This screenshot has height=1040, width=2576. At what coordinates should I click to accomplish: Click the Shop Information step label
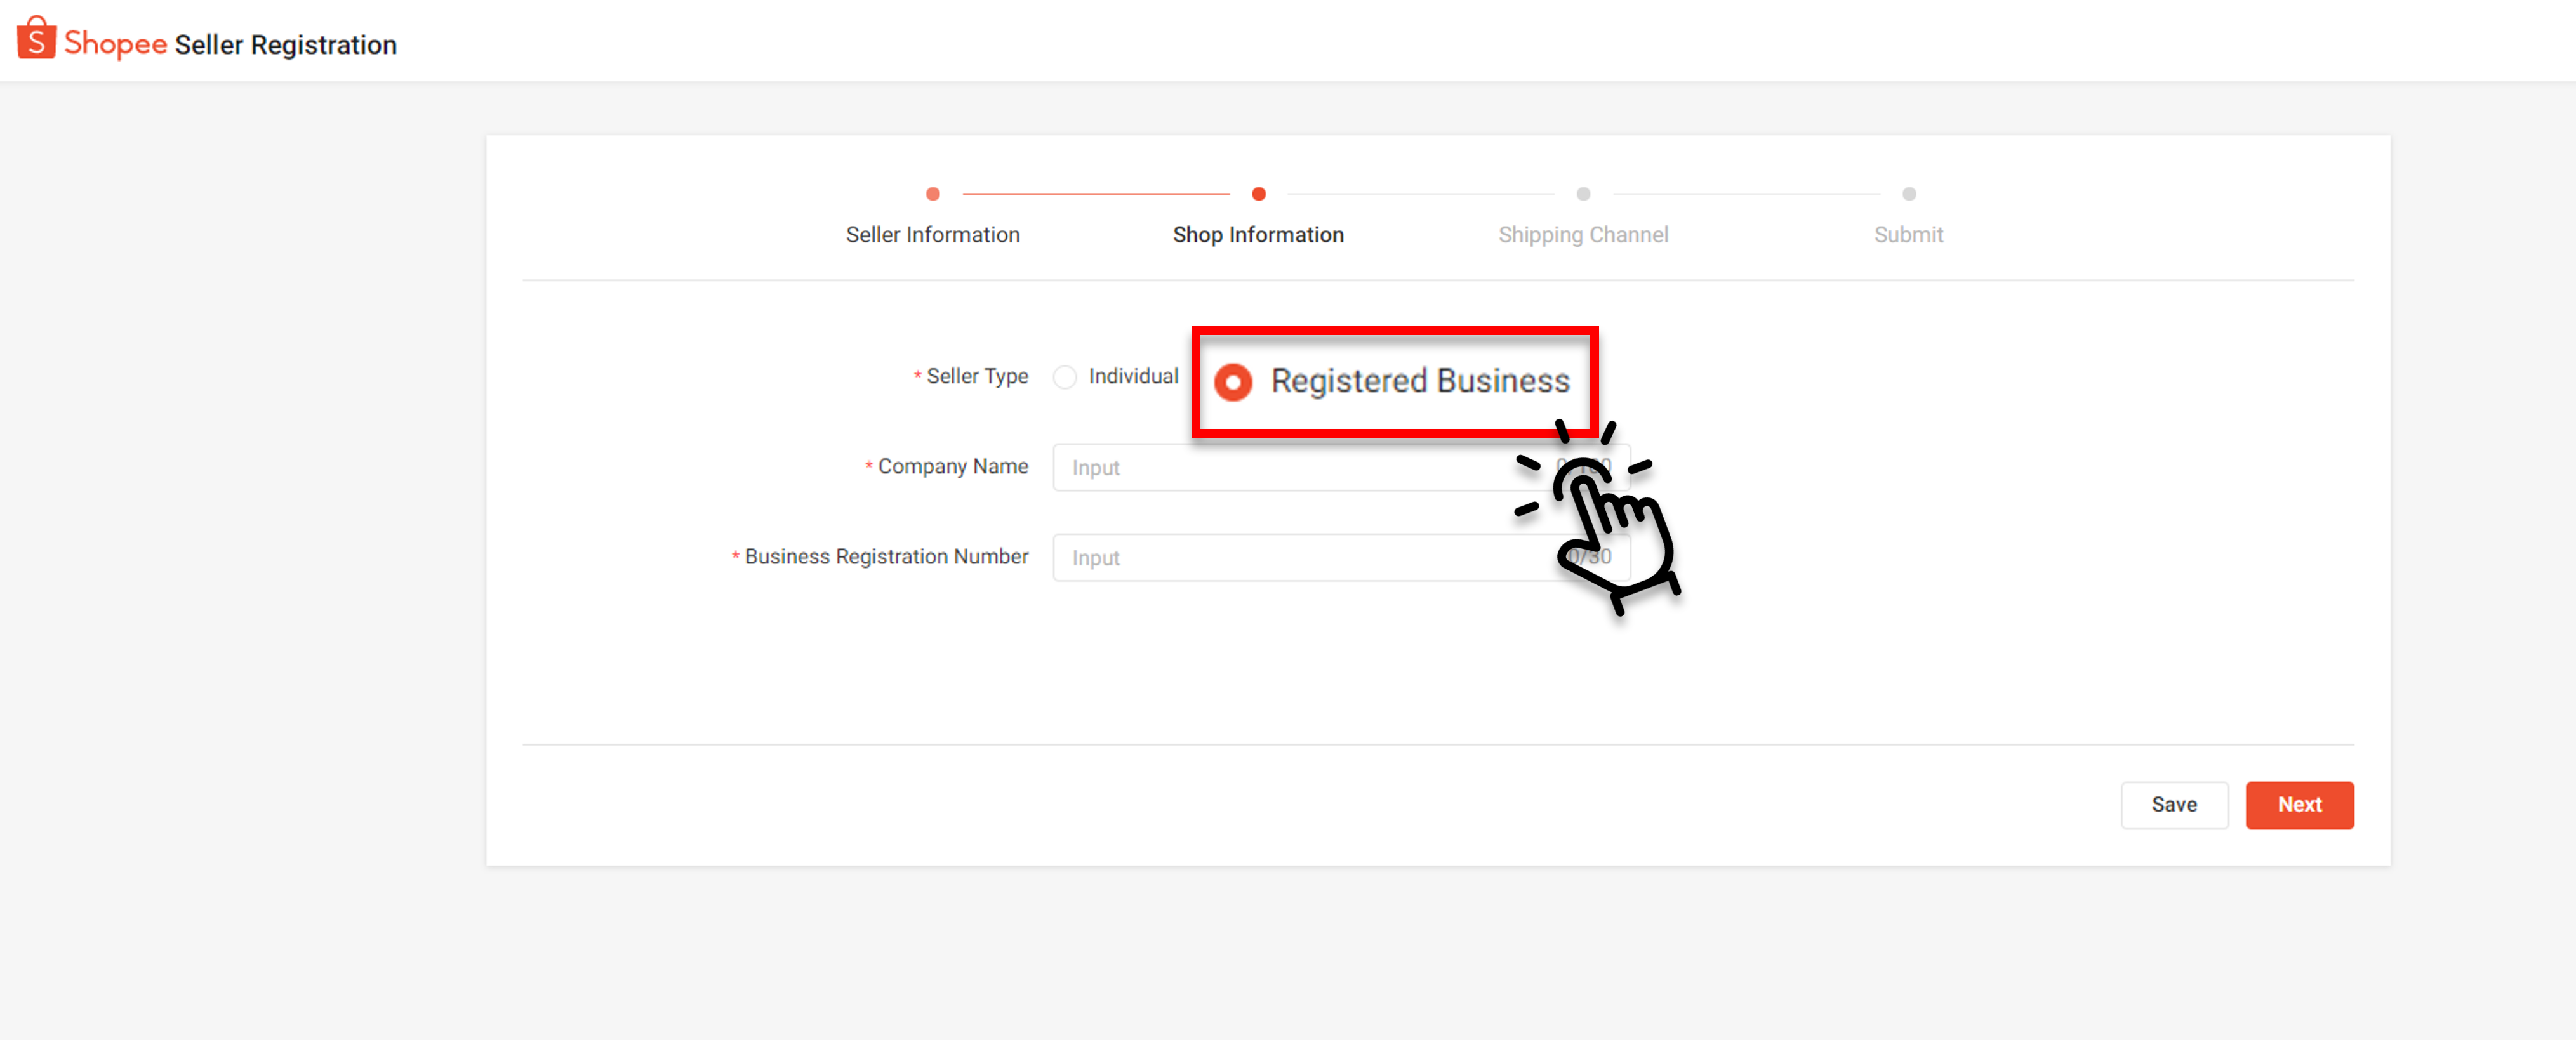click(1259, 234)
